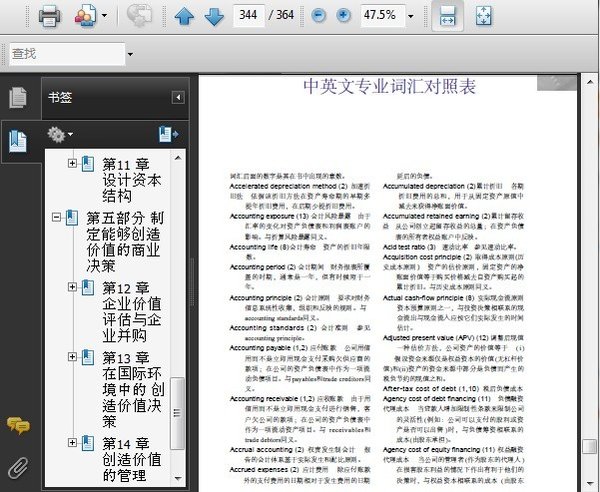
Task: Click the bookmarks panel scroll-up arrow
Action: point(178,157)
